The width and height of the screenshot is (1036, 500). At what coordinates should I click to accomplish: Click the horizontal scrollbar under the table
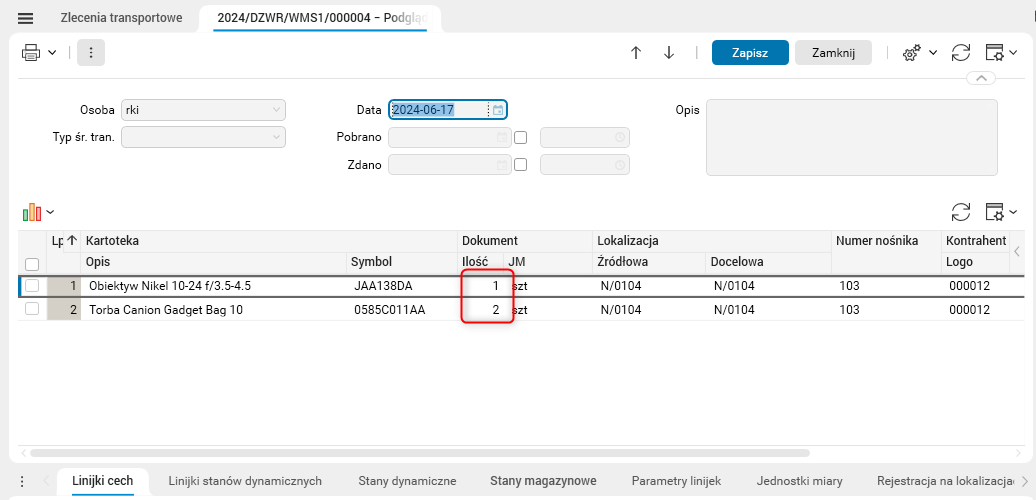click(x=420, y=453)
